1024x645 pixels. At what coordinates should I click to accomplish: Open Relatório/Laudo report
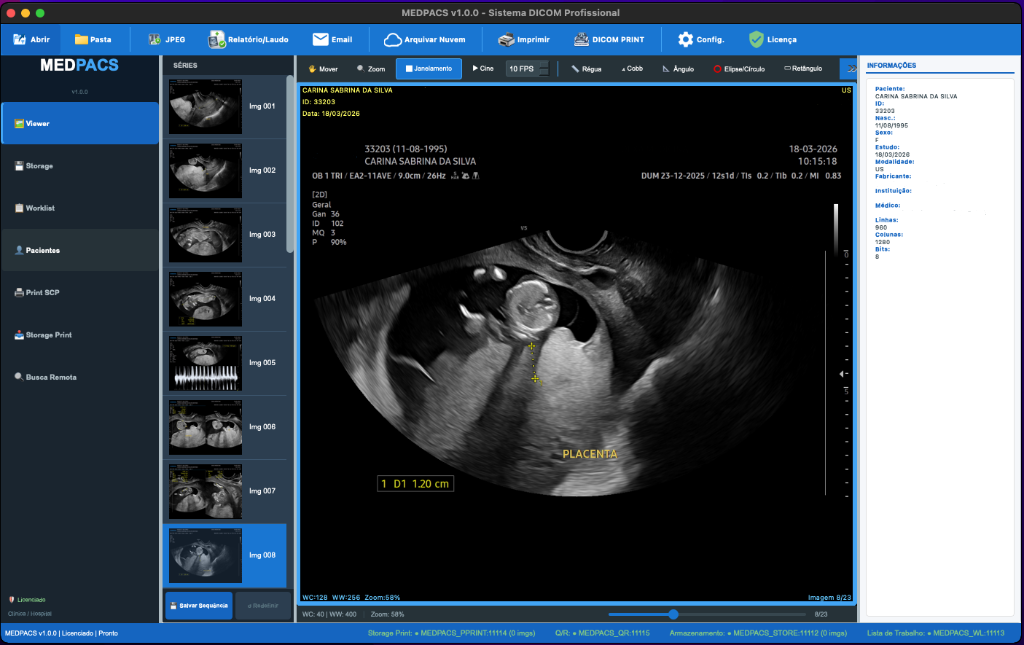(x=248, y=40)
